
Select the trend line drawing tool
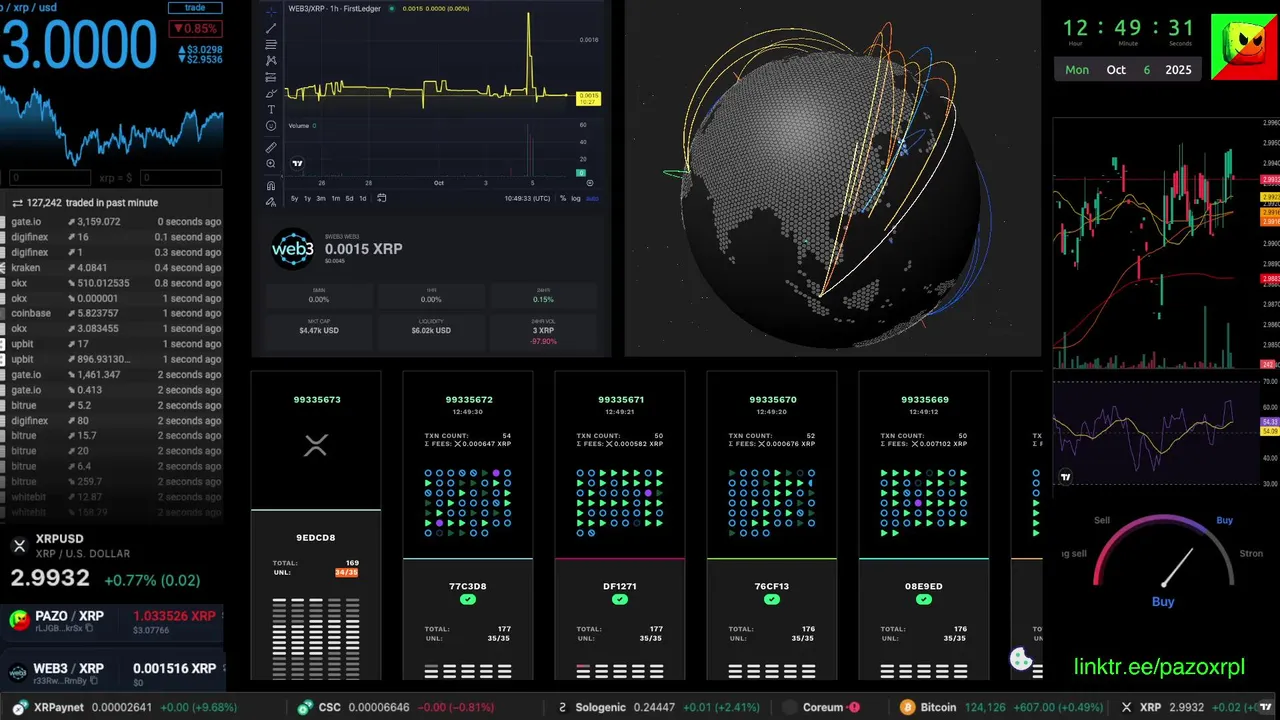(x=271, y=28)
